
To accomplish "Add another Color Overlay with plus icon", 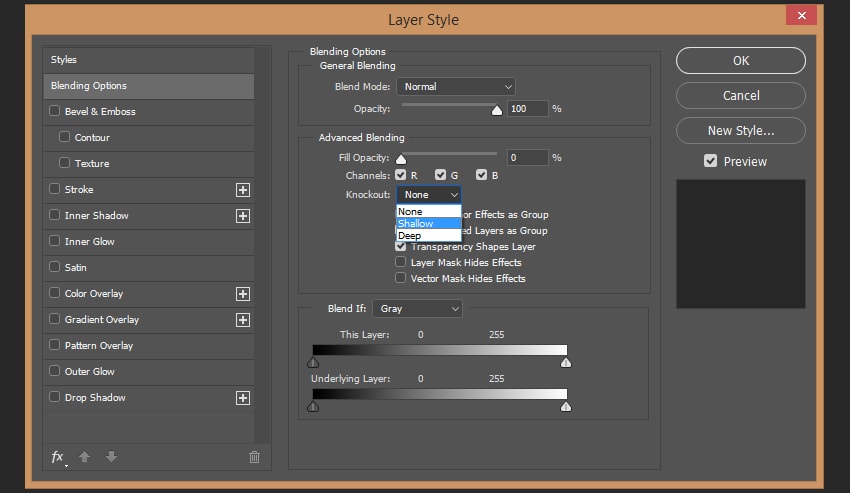I will pos(242,294).
